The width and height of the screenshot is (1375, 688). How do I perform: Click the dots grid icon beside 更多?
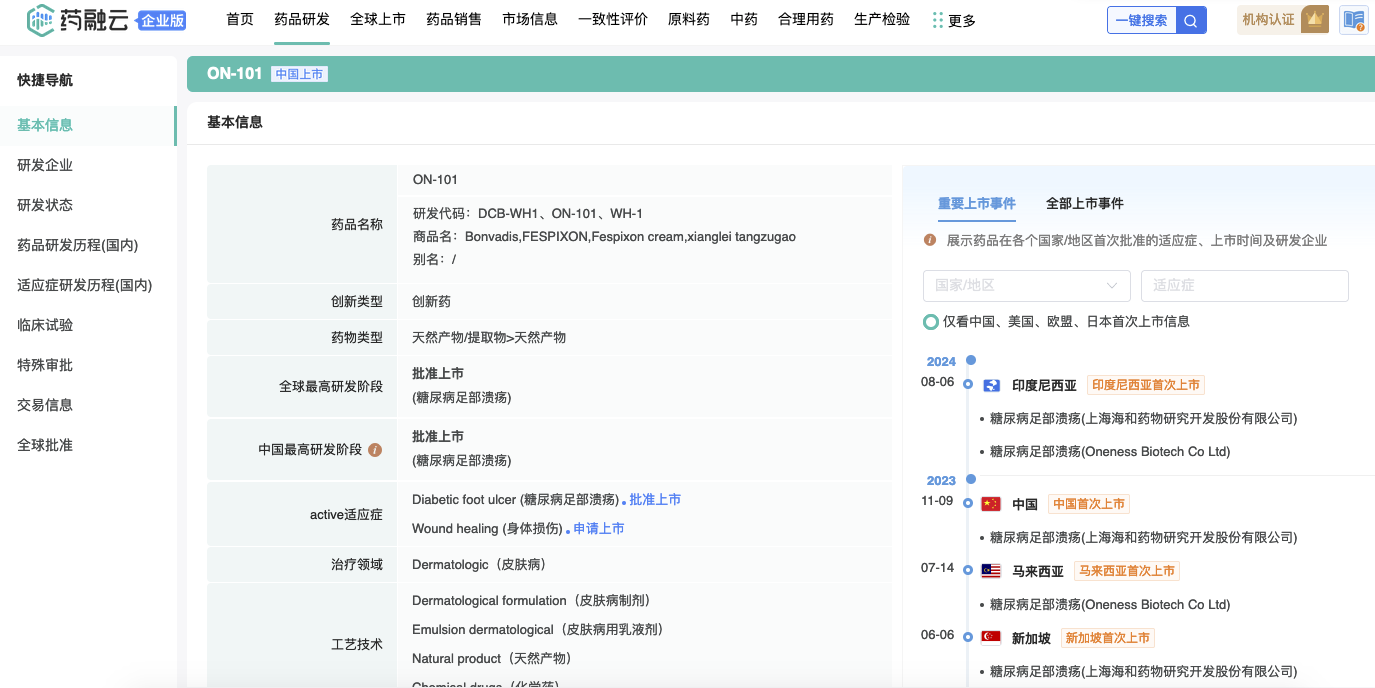(937, 20)
